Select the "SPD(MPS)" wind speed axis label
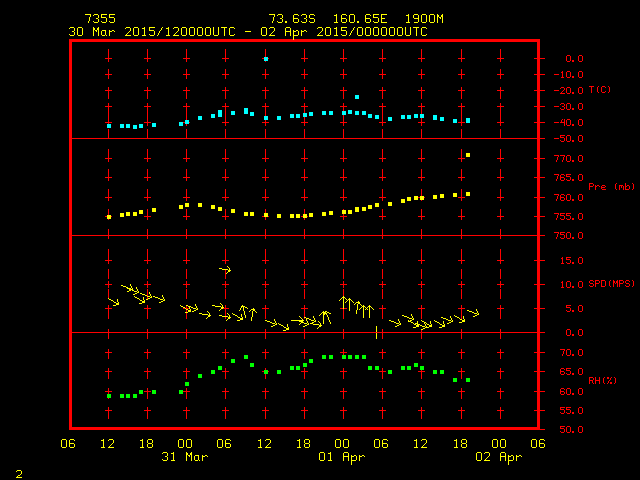The image size is (640, 480). 611,283
